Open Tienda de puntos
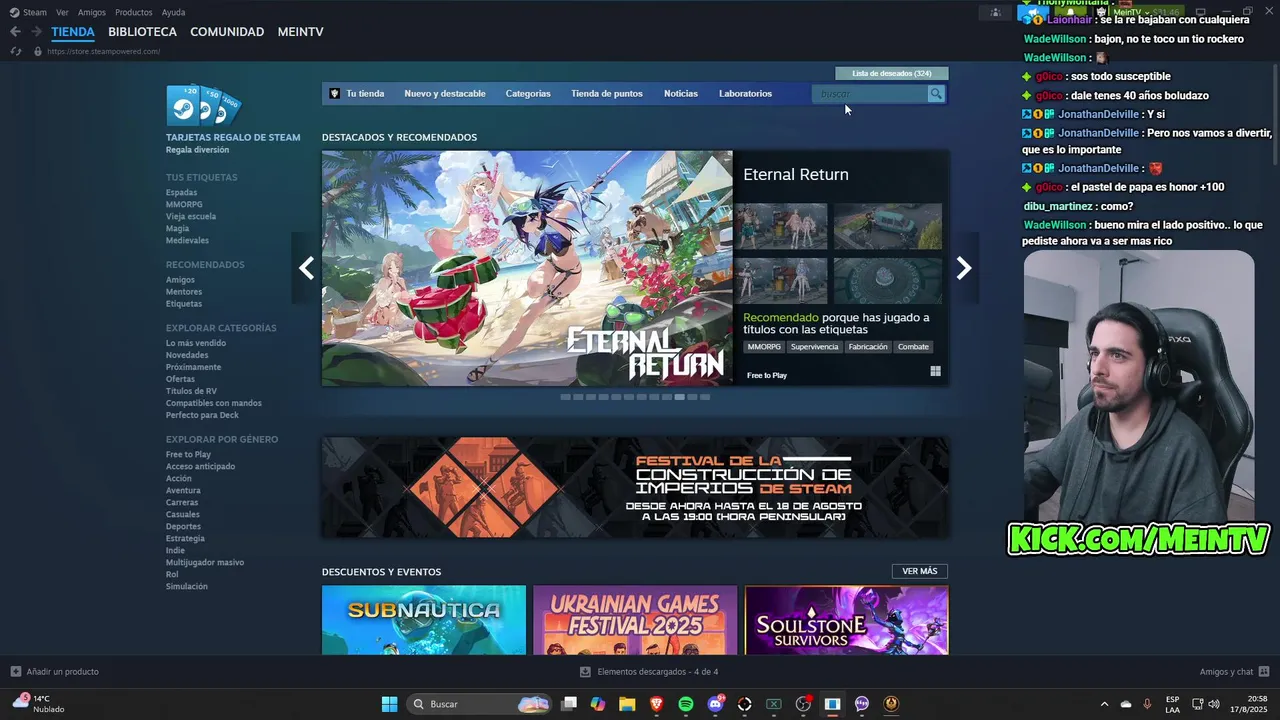The height and width of the screenshot is (720, 1280). tap(607, 94)
